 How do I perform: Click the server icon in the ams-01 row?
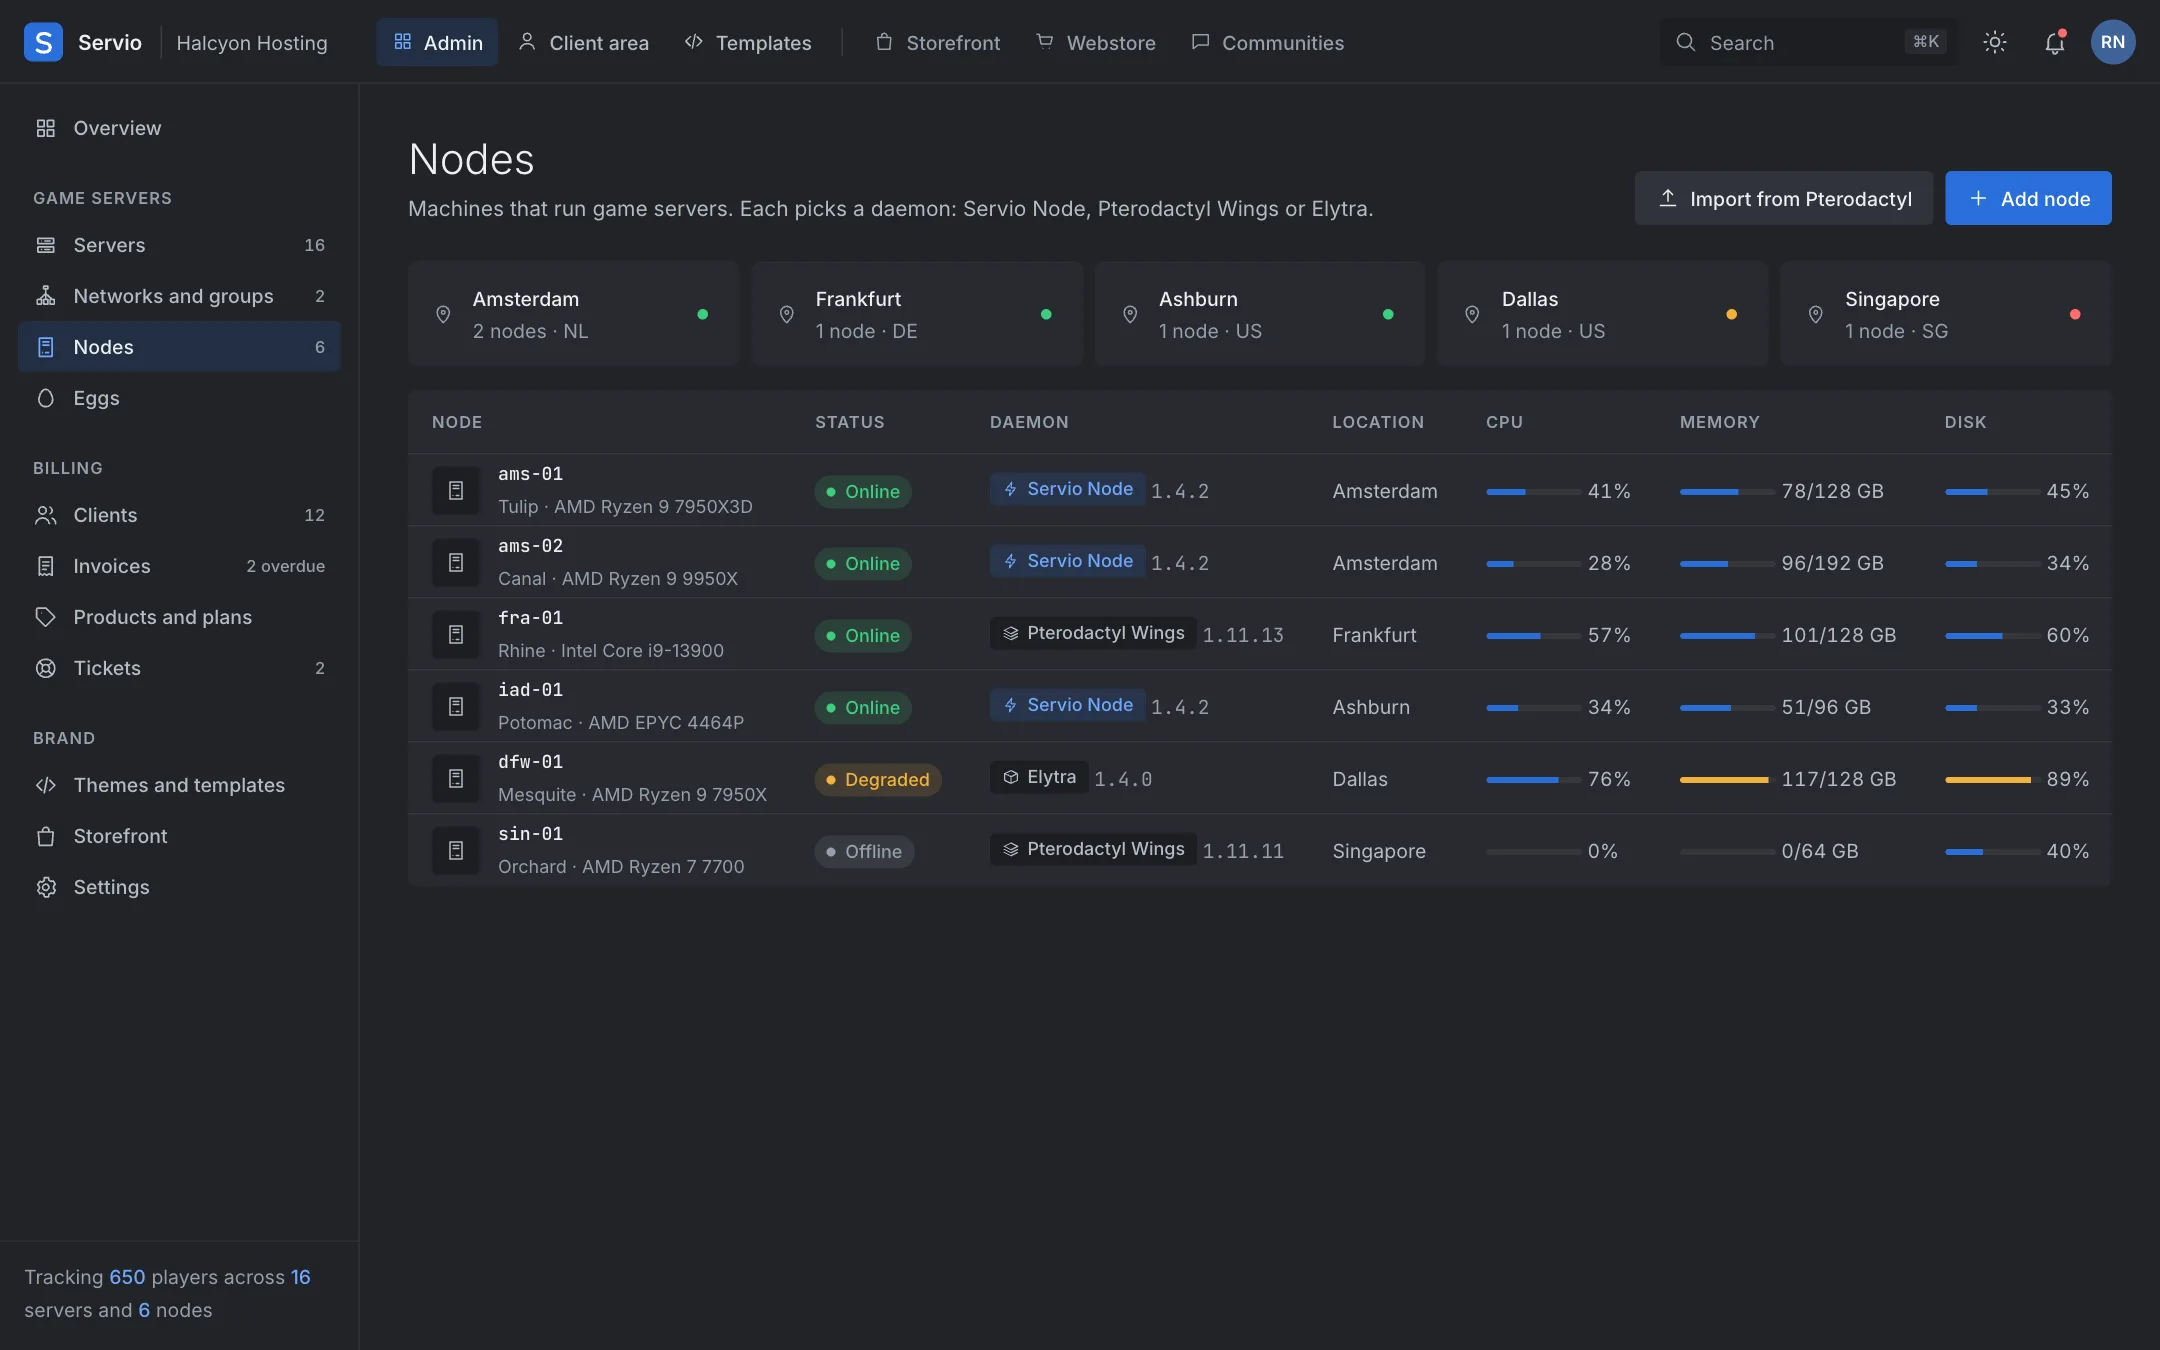tap(456, 490)
